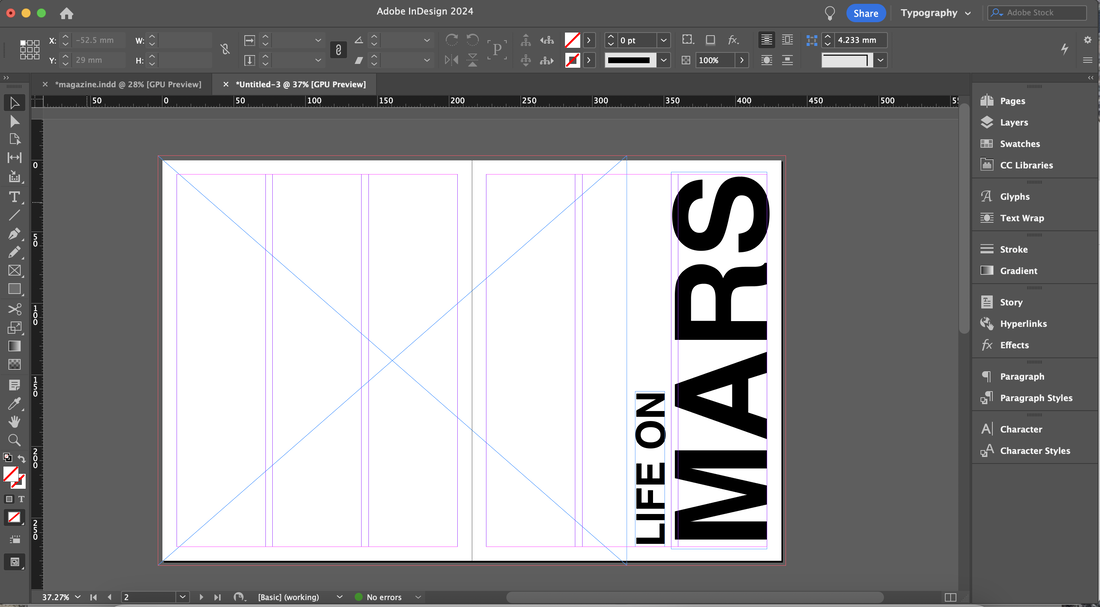Open the Glyphs panel
The width and height of the screenshot is (1100, 607).
[1014, 197]
